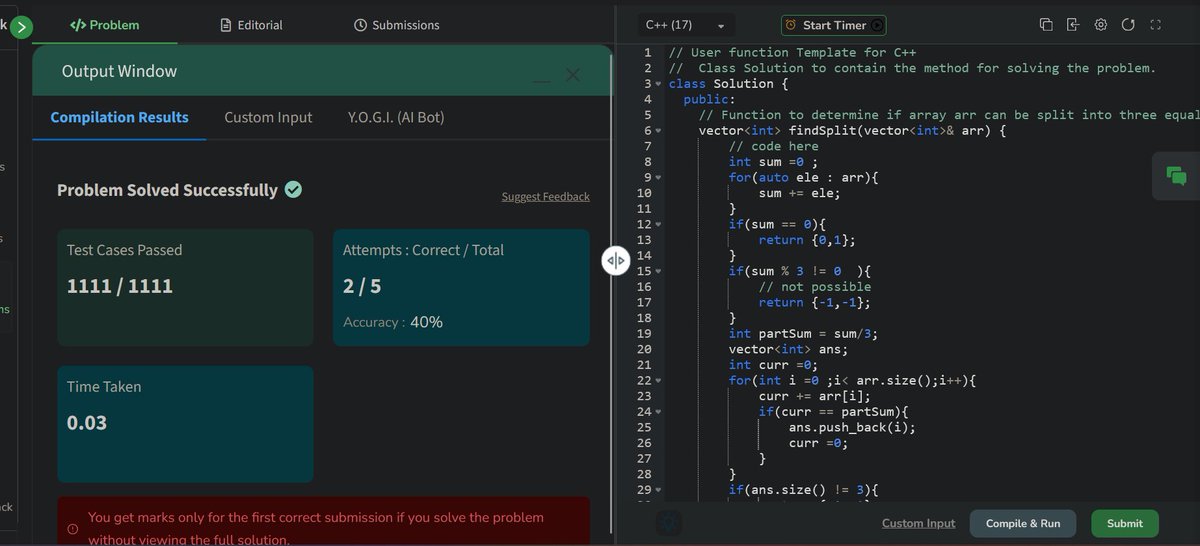Select the Compilation Results tab
The height and width of the screenshot is (546, 1200).
pos(119,118)
